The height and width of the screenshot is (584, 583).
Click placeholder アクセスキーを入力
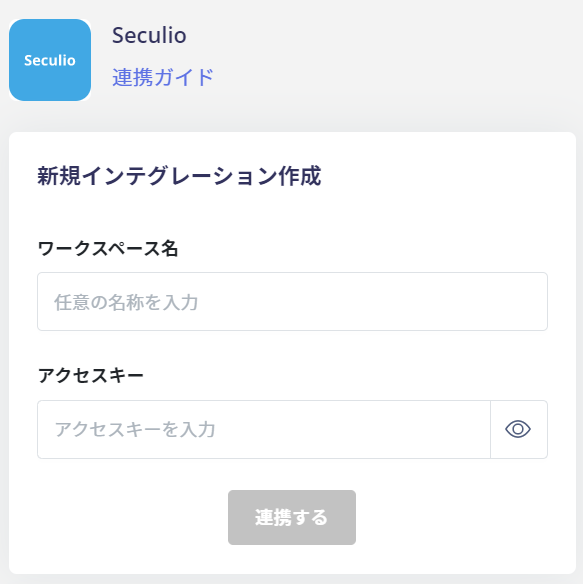135,429
